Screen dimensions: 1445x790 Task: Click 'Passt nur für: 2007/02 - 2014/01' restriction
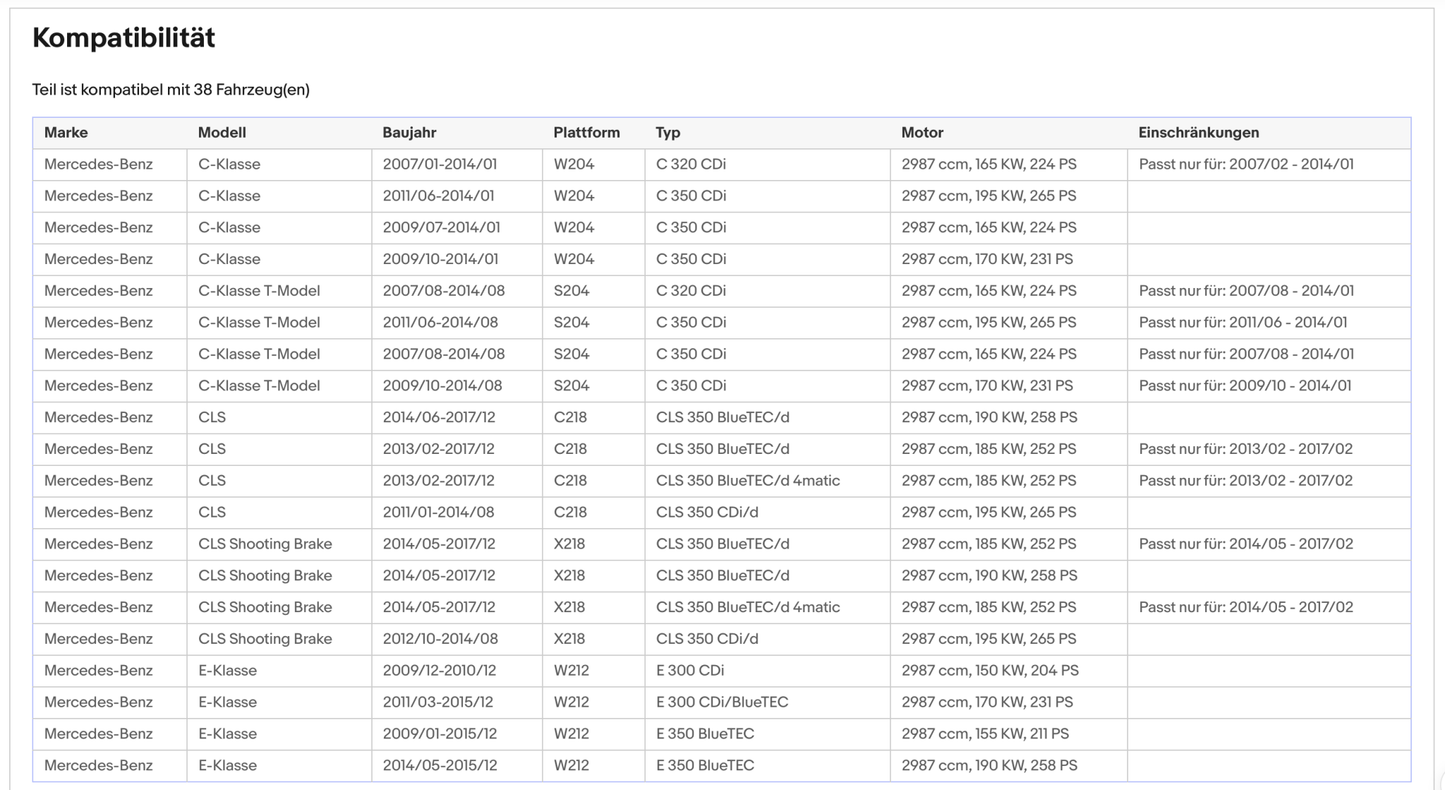pyautogui.click(x=1246, y=164)
